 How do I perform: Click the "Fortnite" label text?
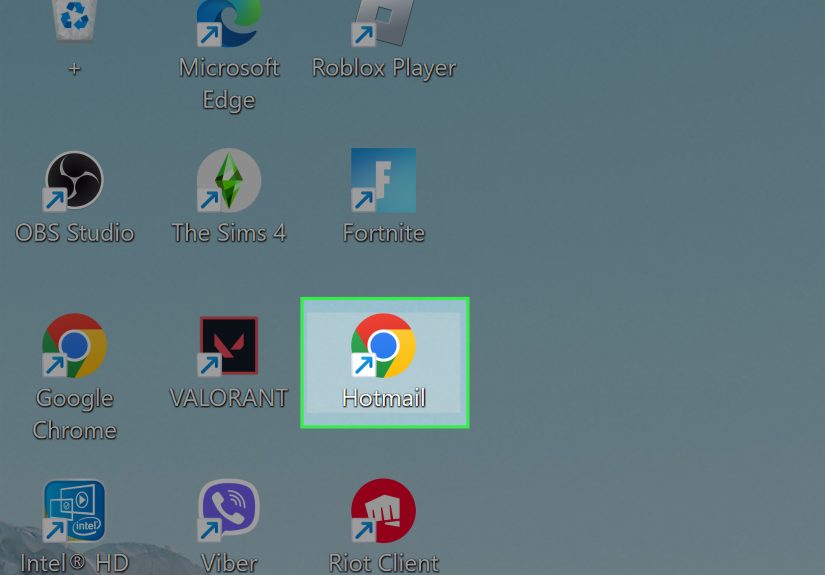(x=384, y=233)
